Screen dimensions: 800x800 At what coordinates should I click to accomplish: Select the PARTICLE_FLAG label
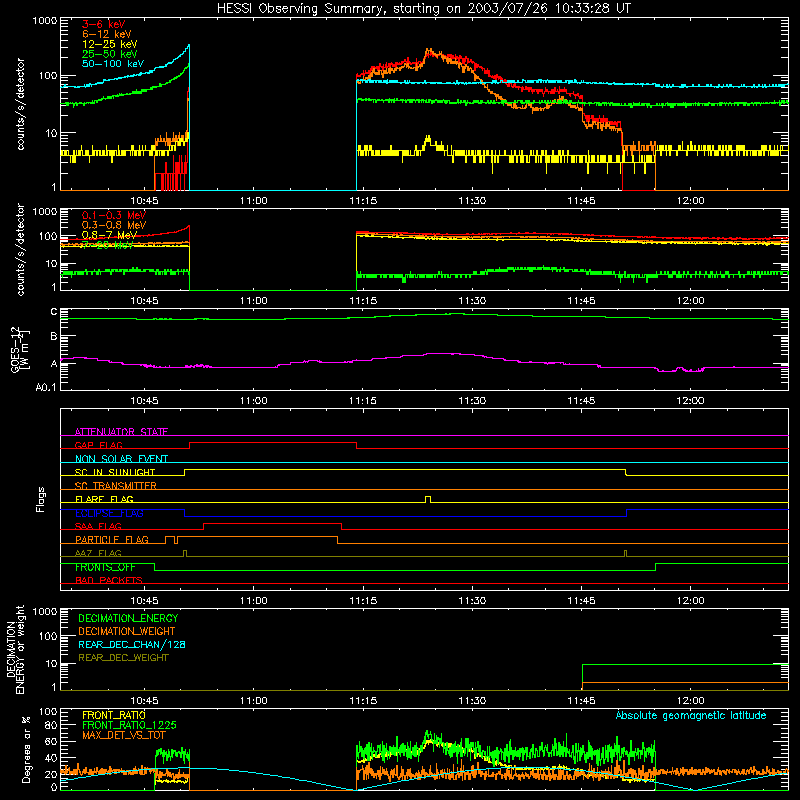tap(112, 540)
